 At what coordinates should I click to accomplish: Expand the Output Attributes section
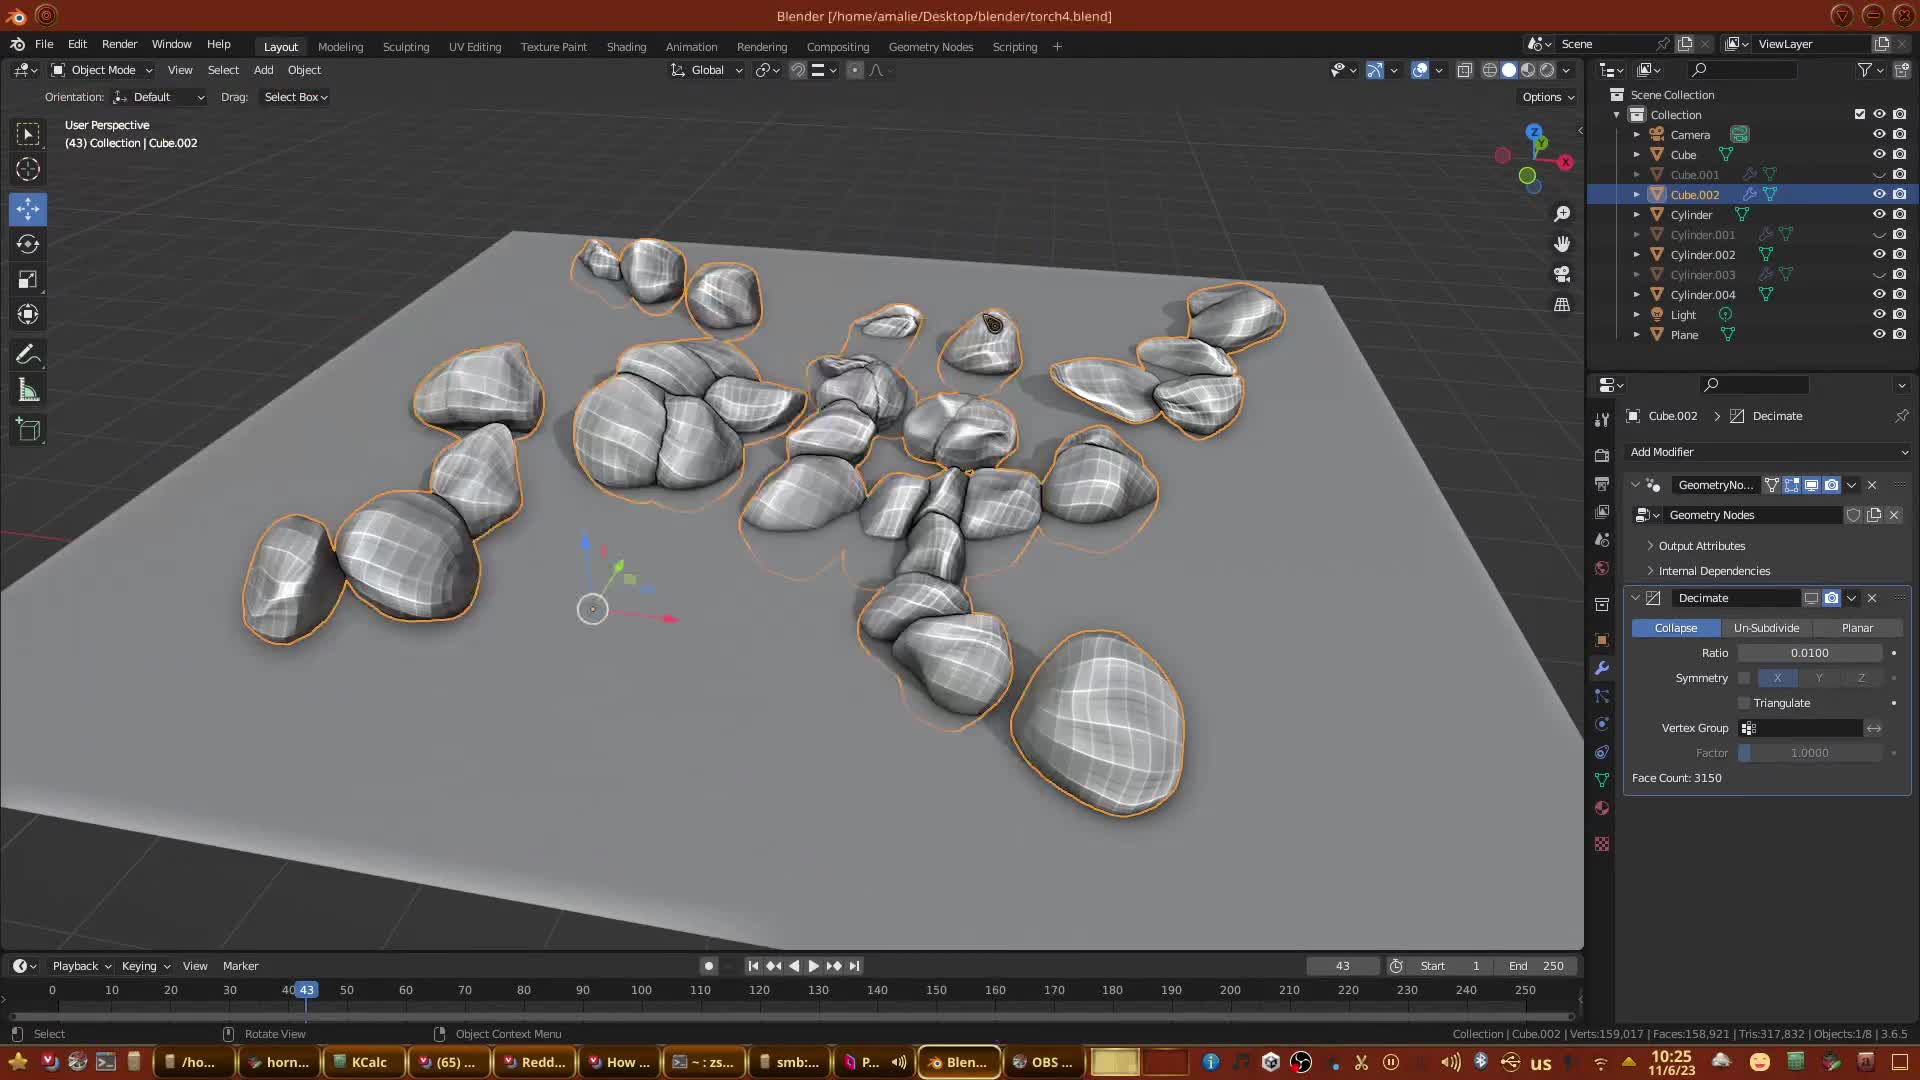tap(1700, 546)
